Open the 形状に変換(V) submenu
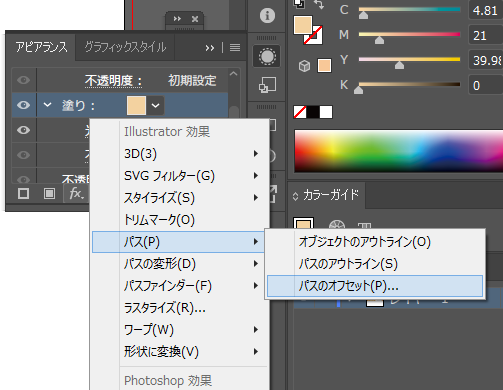Screen dimensions: 503x390 180,352
